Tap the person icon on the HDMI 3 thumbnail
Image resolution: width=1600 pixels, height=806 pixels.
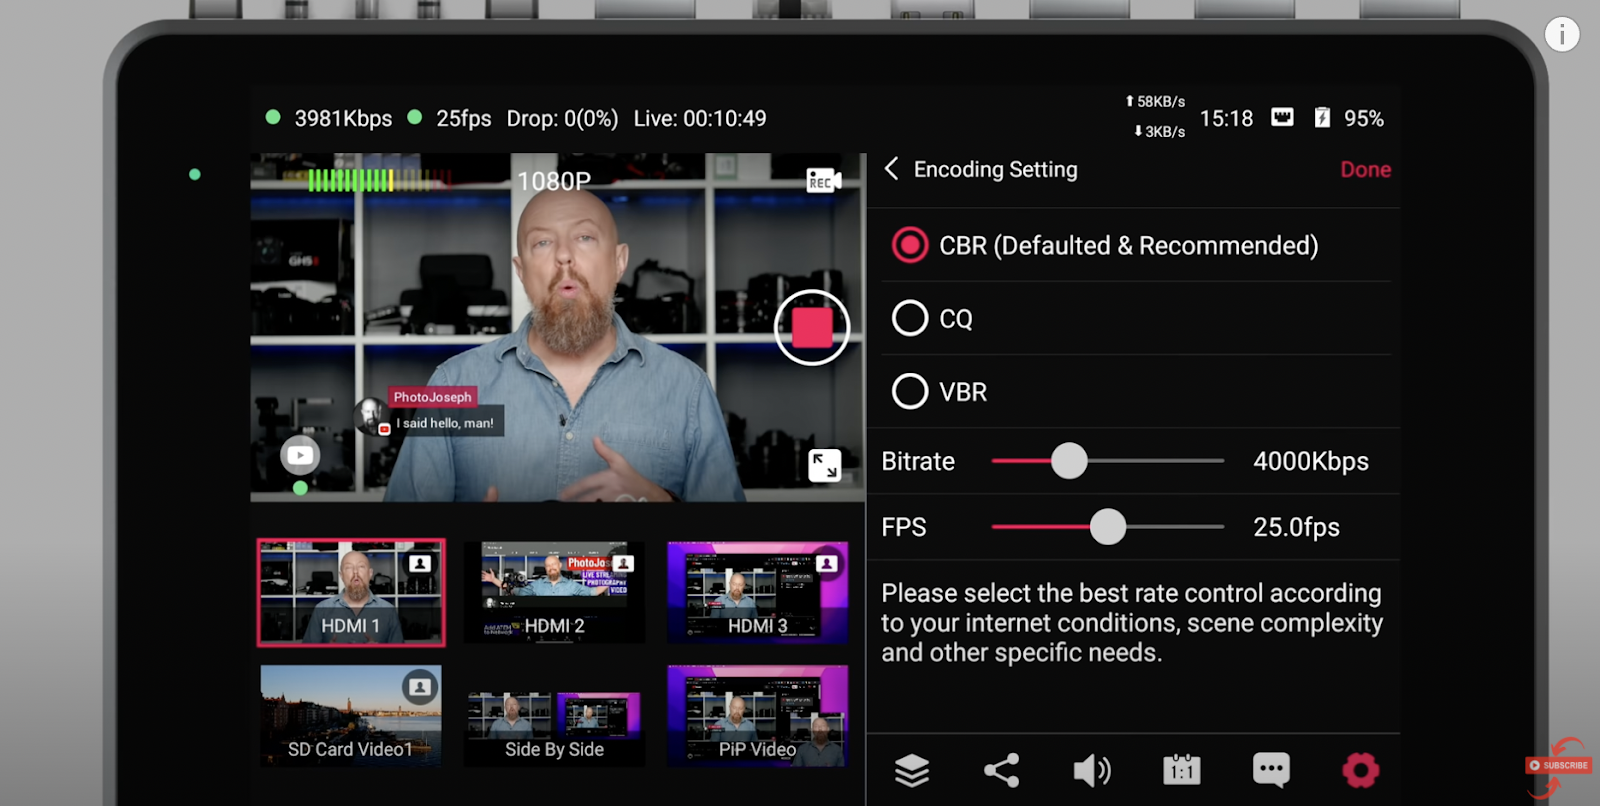click(x=826, y=564)
